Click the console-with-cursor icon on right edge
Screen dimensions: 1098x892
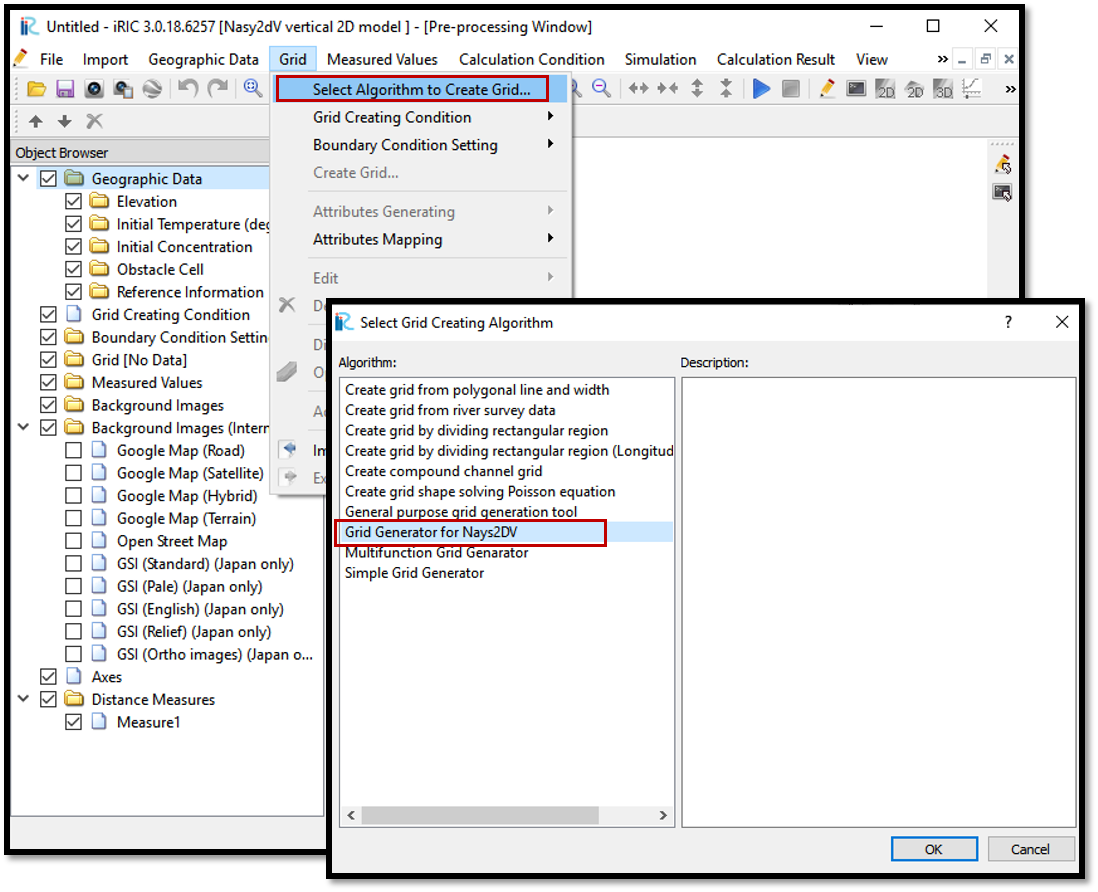[x=1003, y=193]
